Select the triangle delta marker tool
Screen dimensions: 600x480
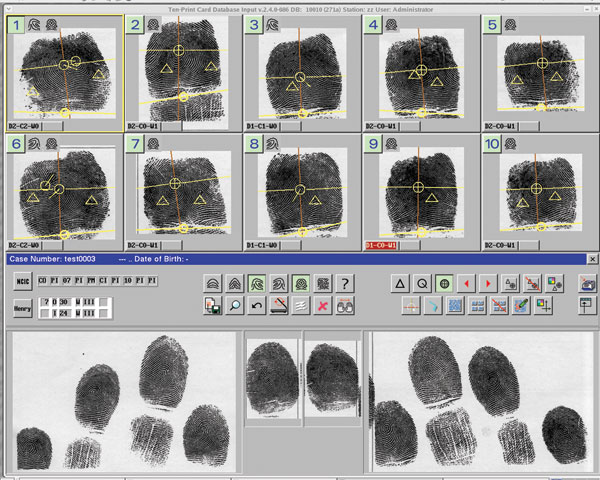click(x=400, y=284)
